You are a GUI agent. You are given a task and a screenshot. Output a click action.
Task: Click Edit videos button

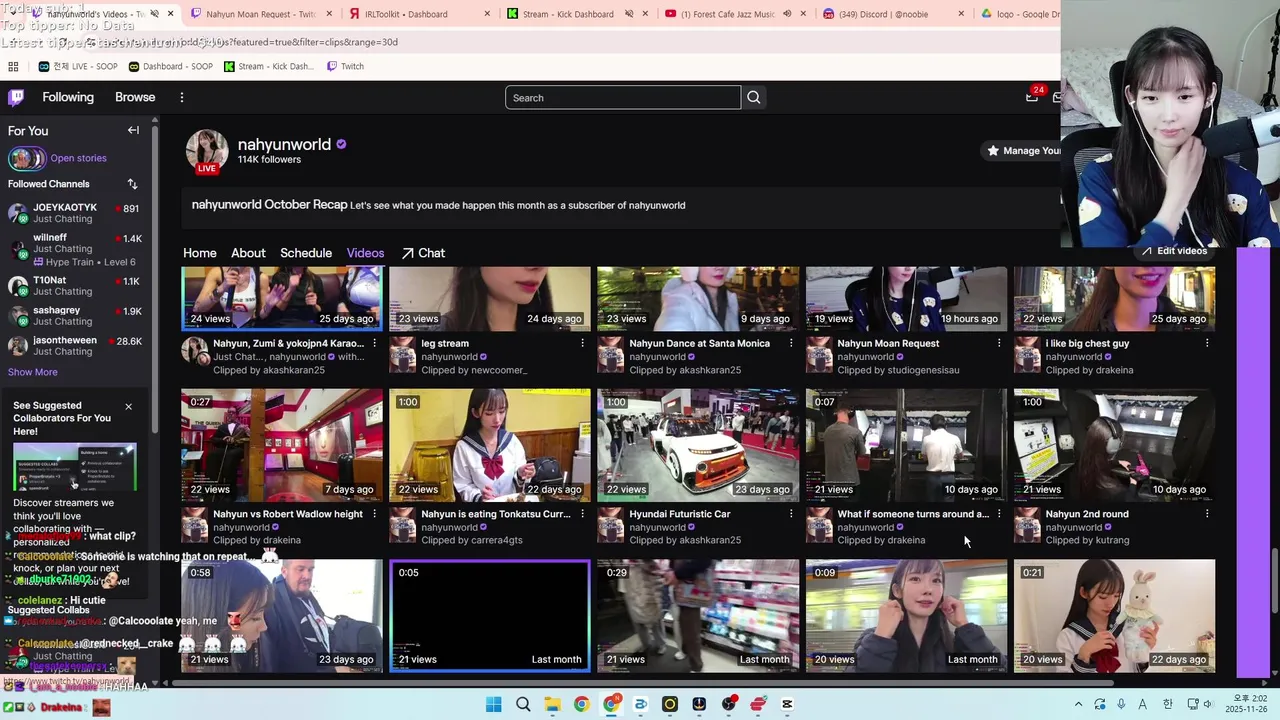point(1174,250)
